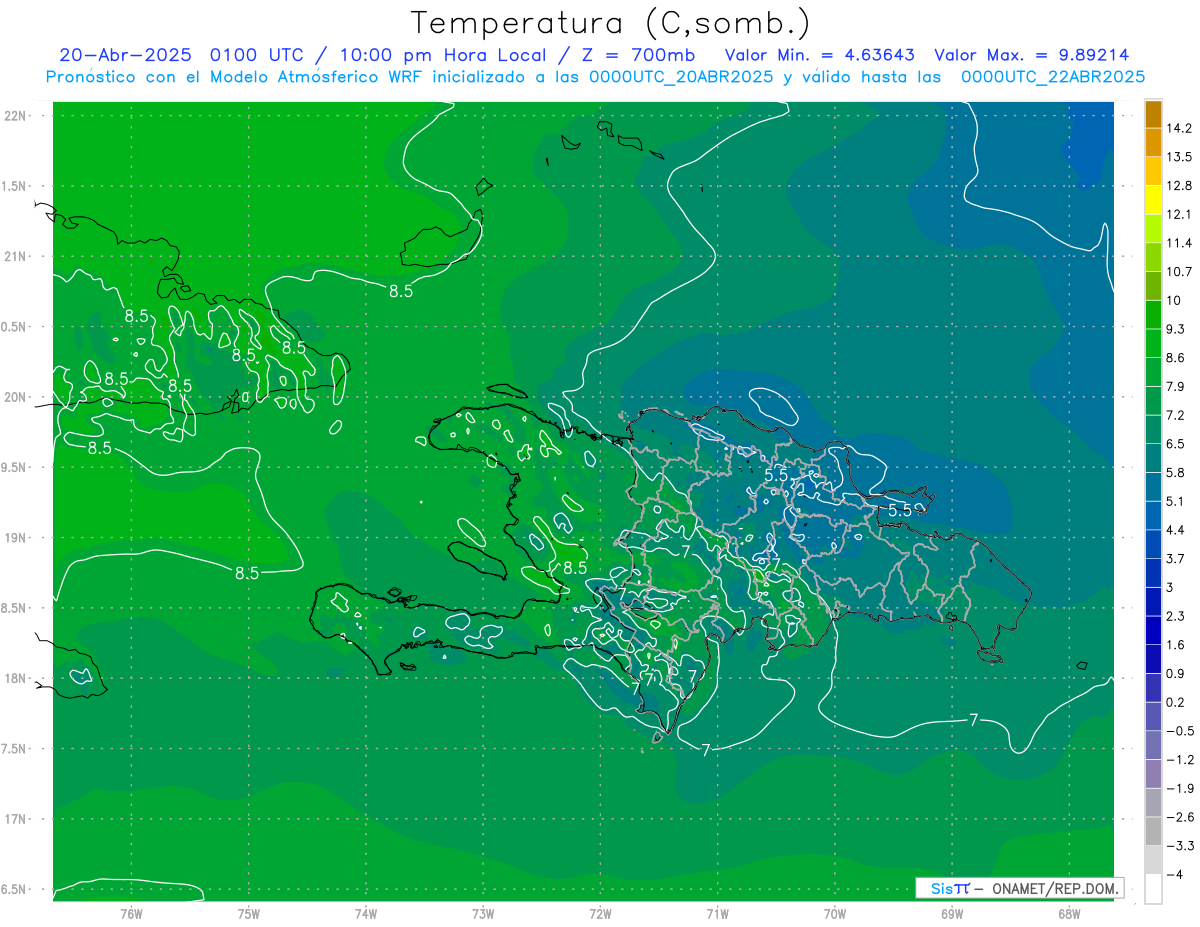Click the "11.4" colorbar label
This screenshot has width=1200, height=927.
(1179, 243)
